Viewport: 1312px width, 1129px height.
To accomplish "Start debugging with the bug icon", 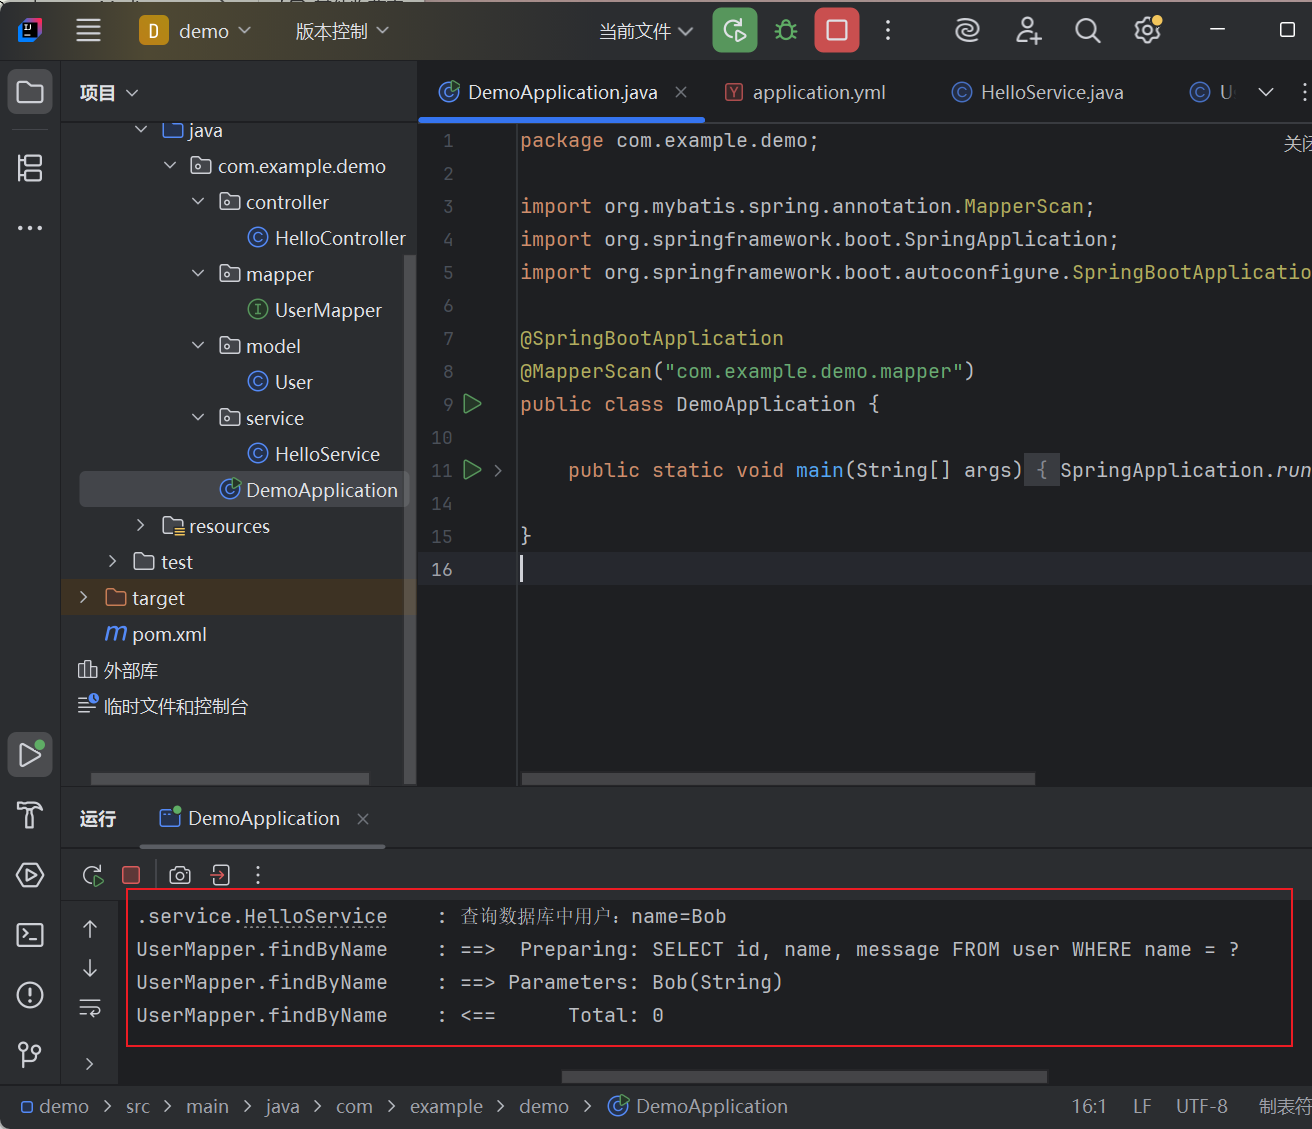I will 786,30.
